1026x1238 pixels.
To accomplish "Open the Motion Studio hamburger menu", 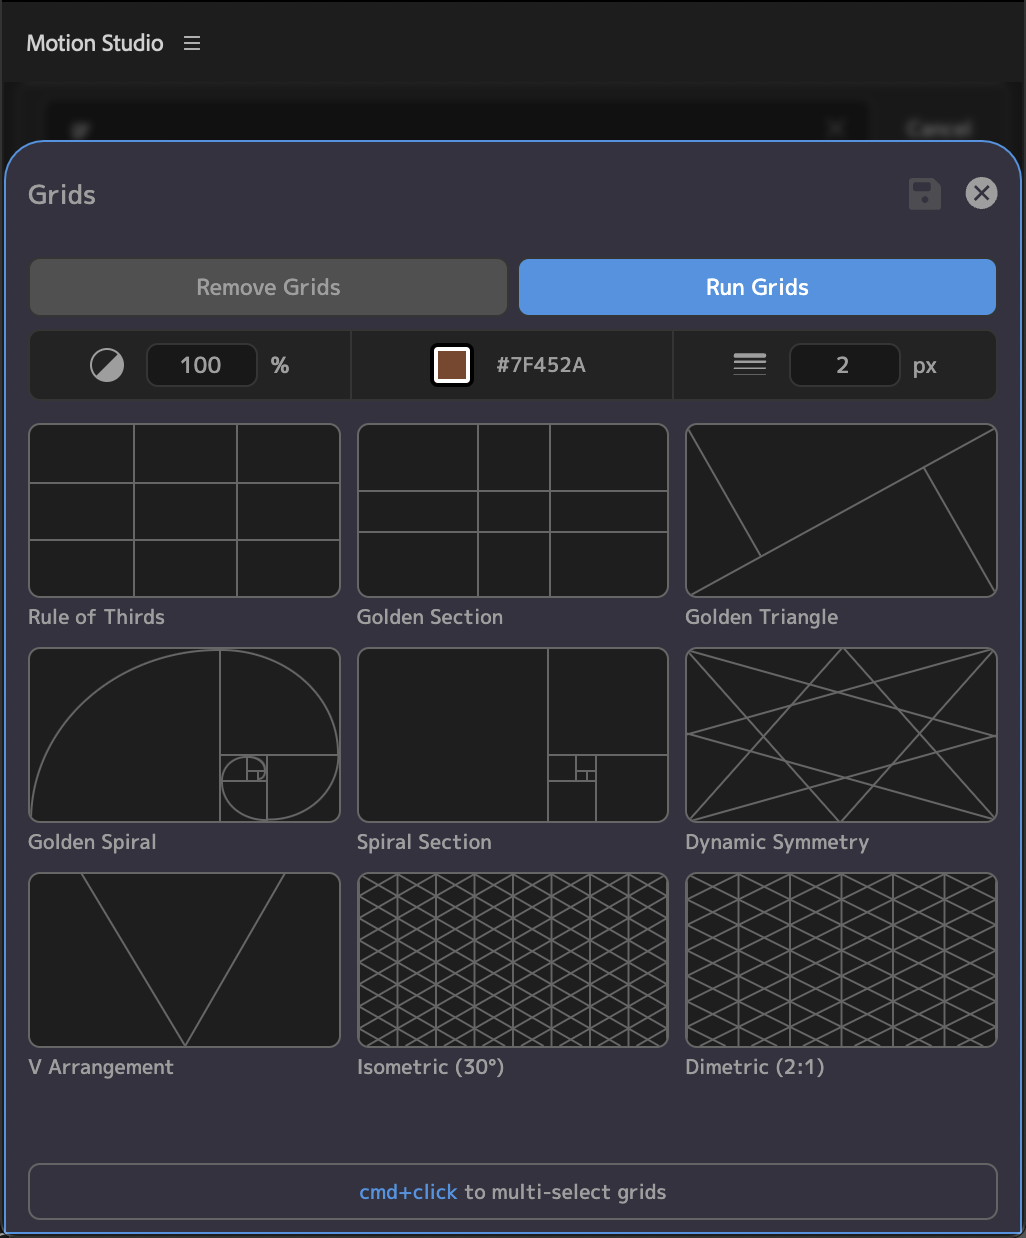I will point(192,43).
